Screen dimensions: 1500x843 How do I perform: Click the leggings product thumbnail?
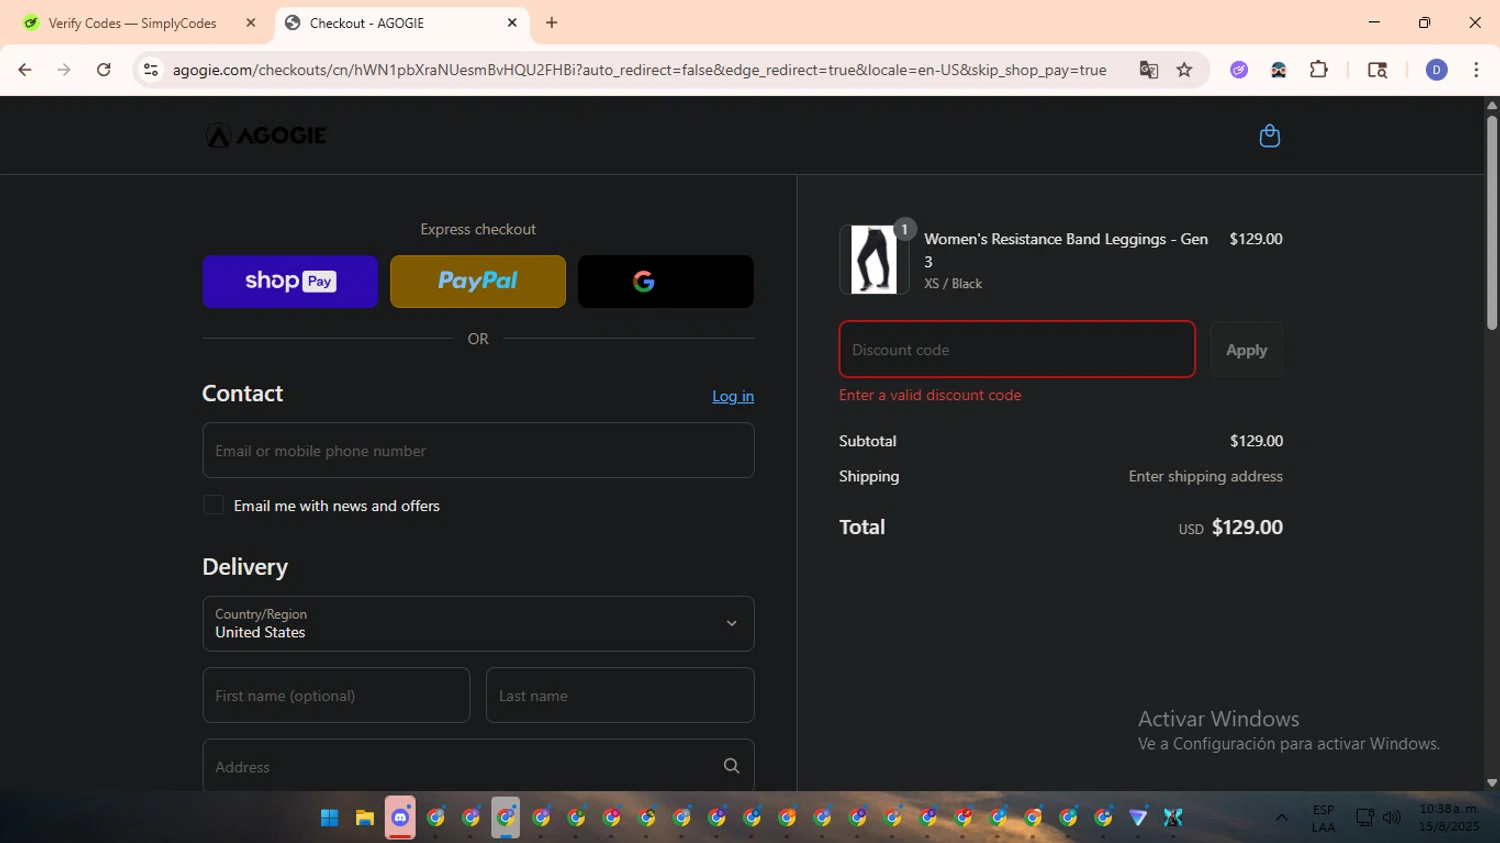874,259
